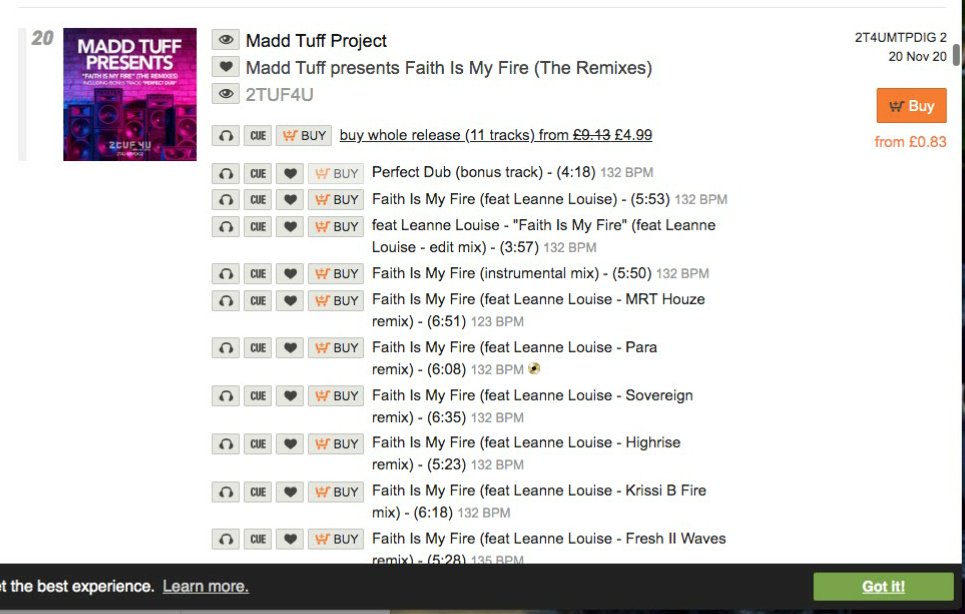This screenshot has width=965, height=614.
Task: Cue the Para remix
Action: pyautogui.click(x=258, y=348)
